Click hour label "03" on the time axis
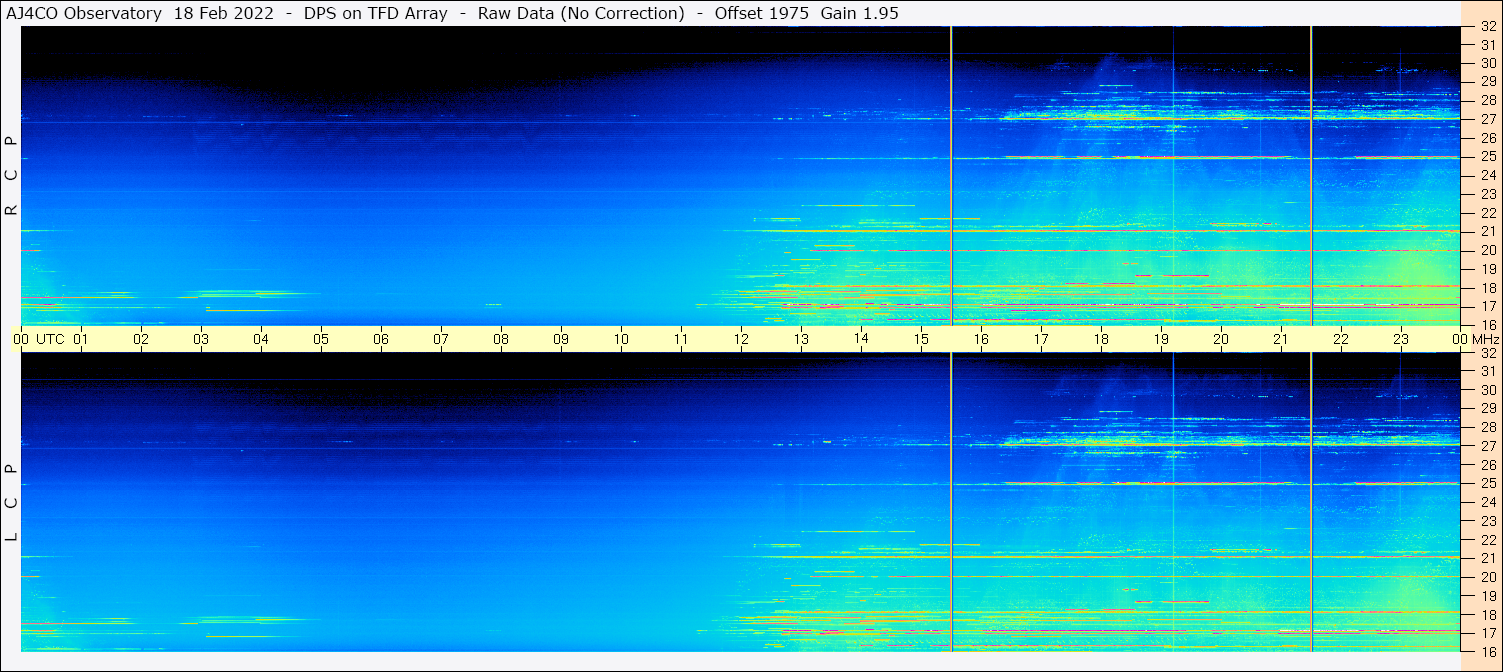Image resolution: width=1503 pixels, height=672 pixels. (x=201, y=339)
